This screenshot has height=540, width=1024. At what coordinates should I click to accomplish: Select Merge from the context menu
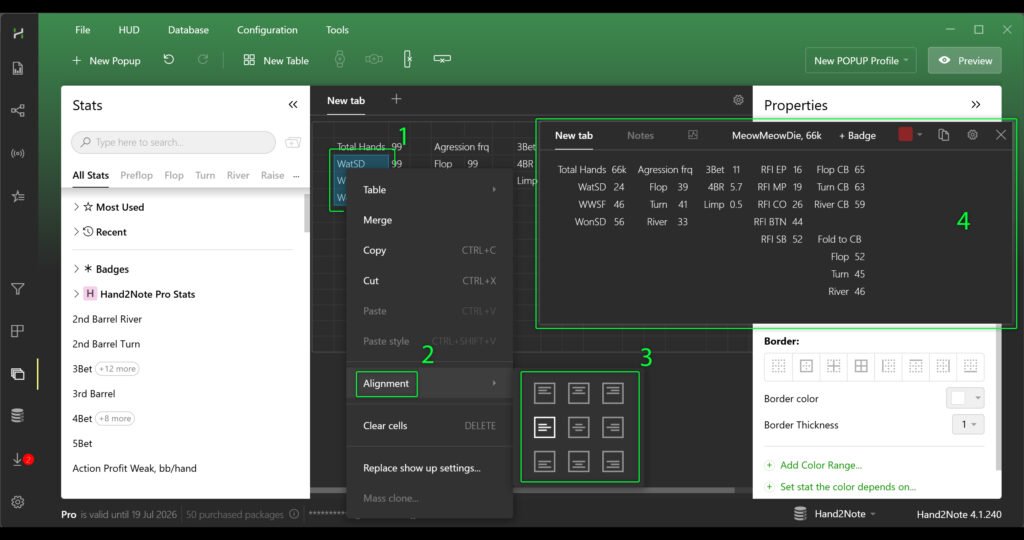377,220
